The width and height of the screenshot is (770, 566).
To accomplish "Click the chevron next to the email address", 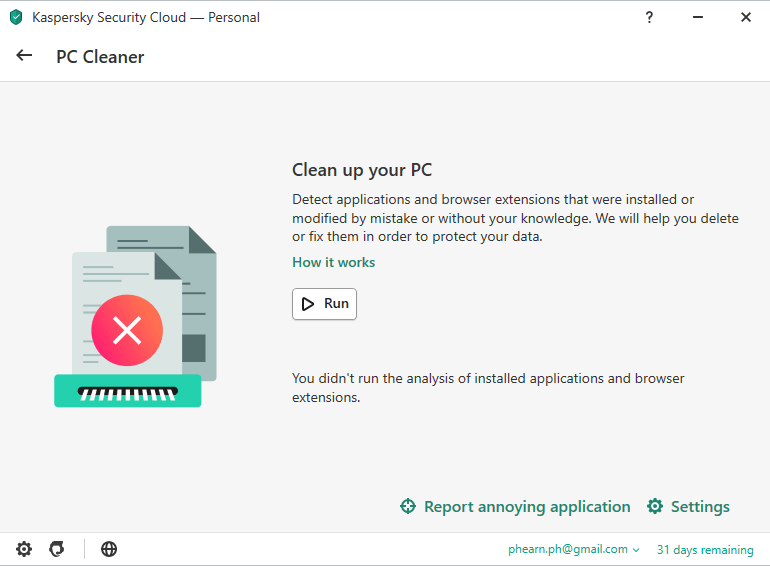I will tap(636, 550).
